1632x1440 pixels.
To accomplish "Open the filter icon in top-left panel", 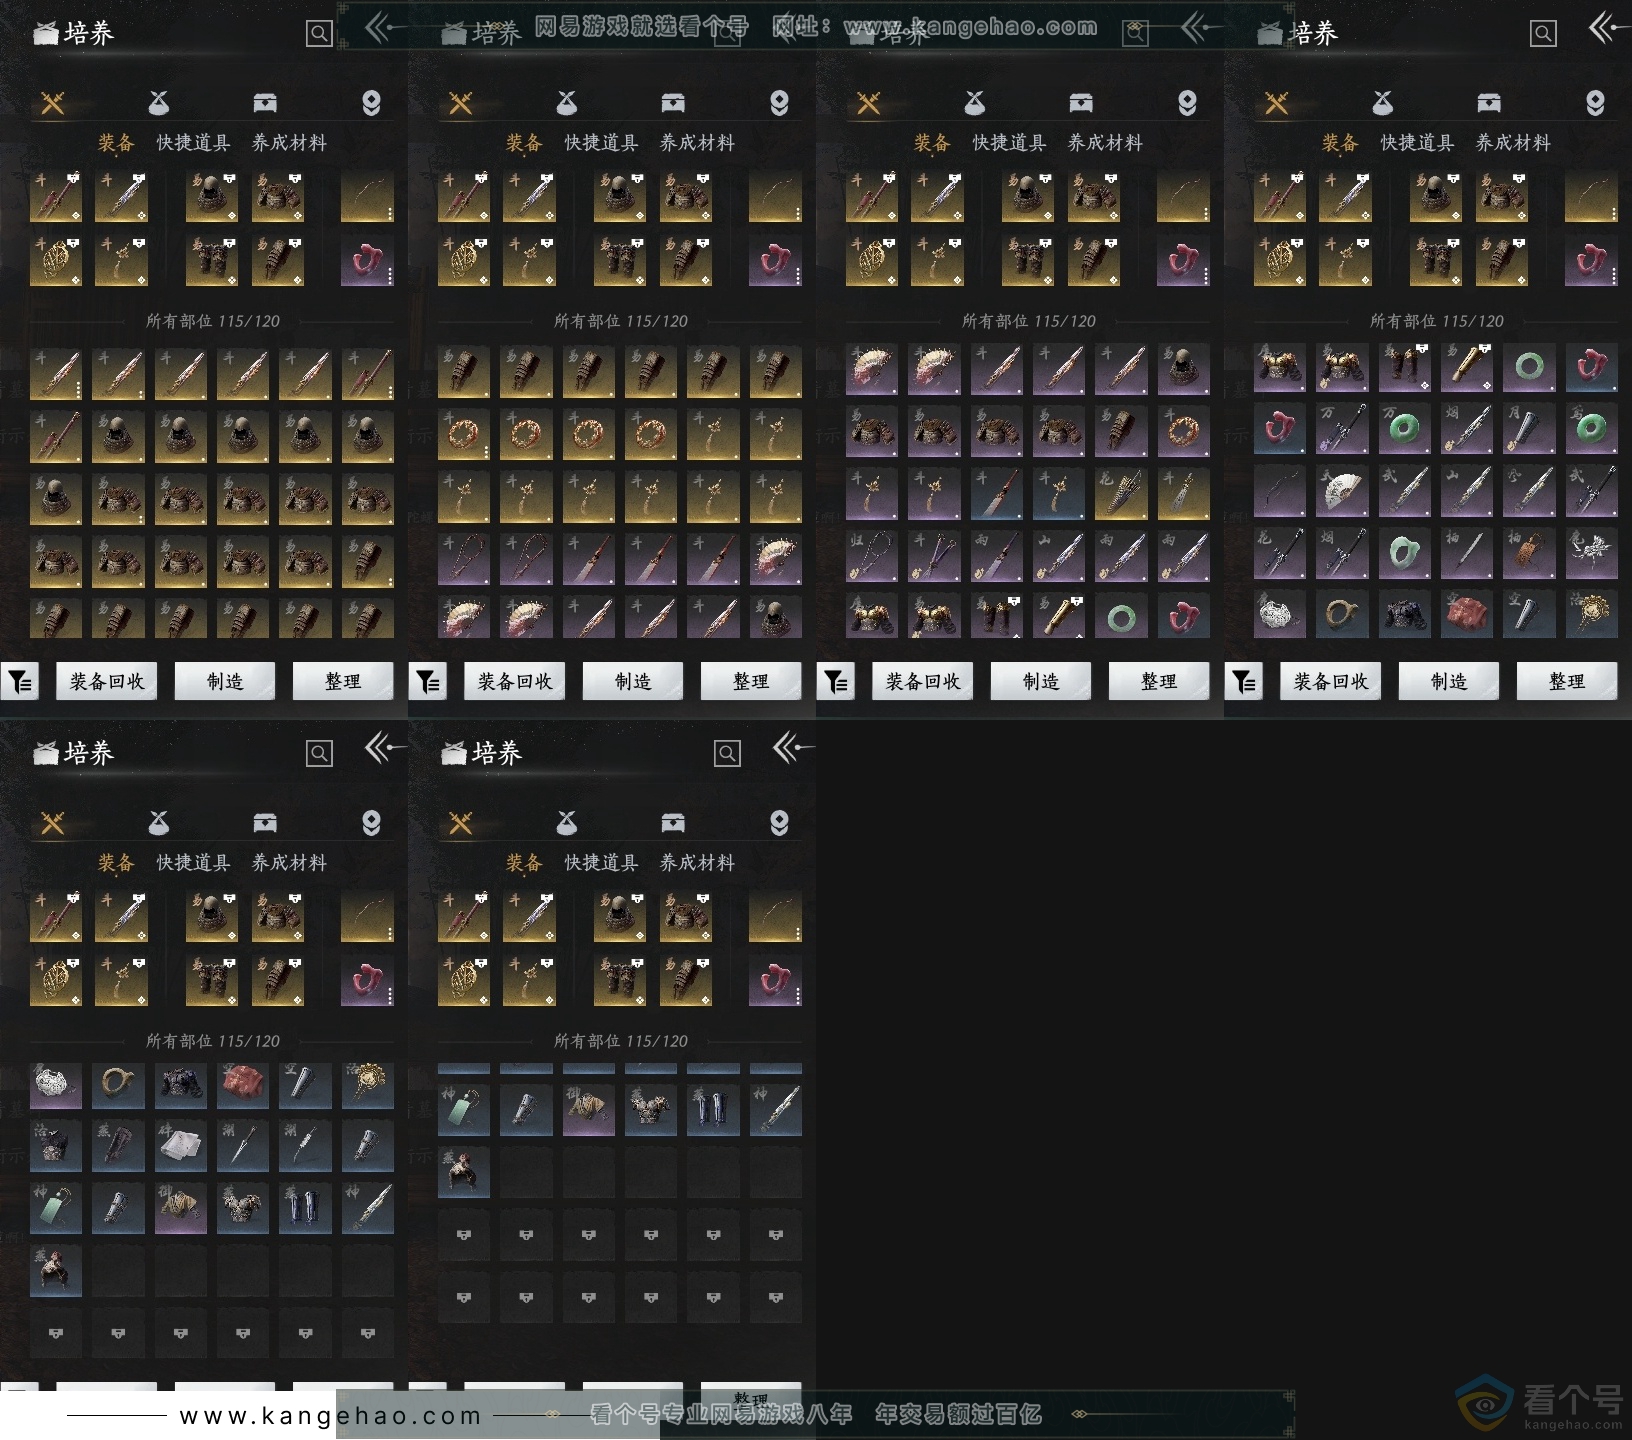I will 20,682.
